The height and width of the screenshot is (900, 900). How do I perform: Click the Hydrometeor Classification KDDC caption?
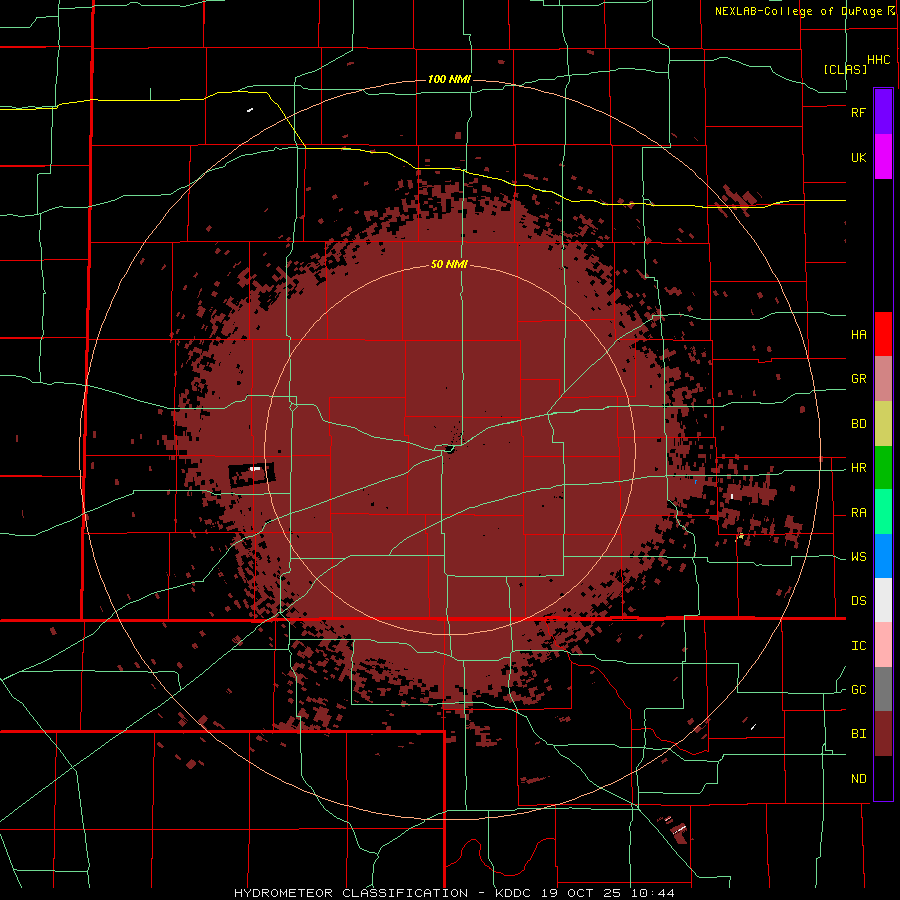[454, 893]
